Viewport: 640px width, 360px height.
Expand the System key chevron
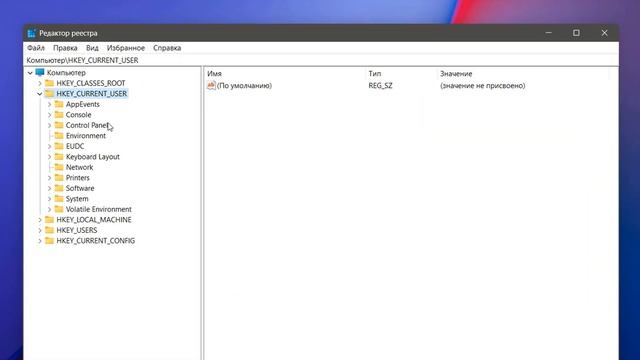[x=49, y=199]
